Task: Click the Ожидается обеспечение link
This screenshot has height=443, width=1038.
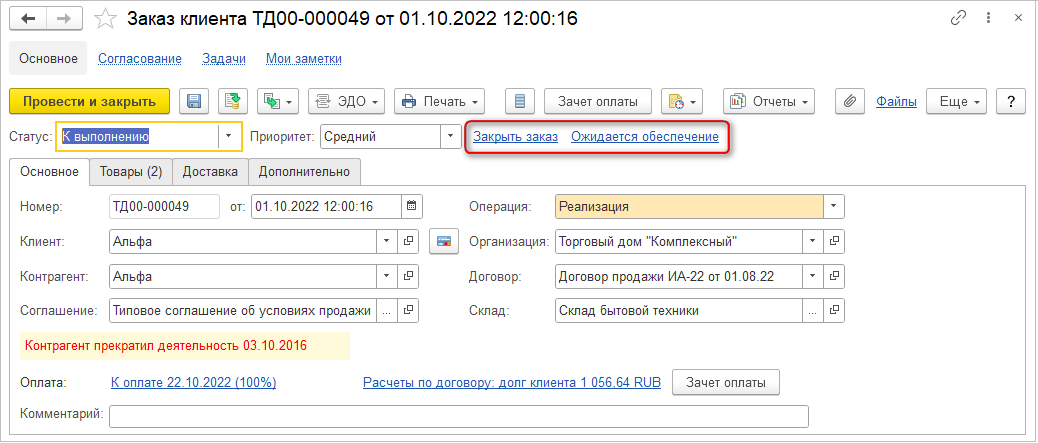Action: pyautogui.click(x=645, y=137)
